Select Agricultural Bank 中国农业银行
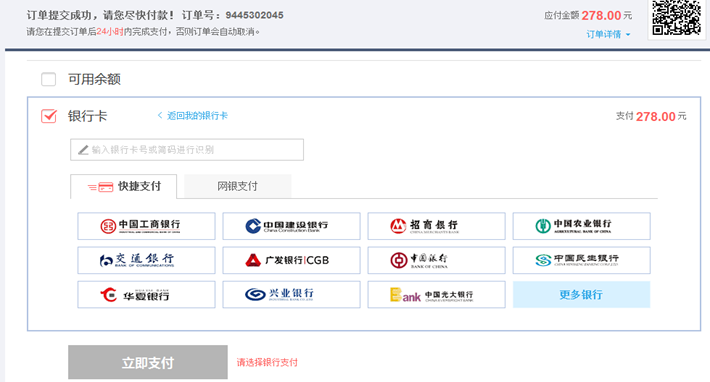 581,226
